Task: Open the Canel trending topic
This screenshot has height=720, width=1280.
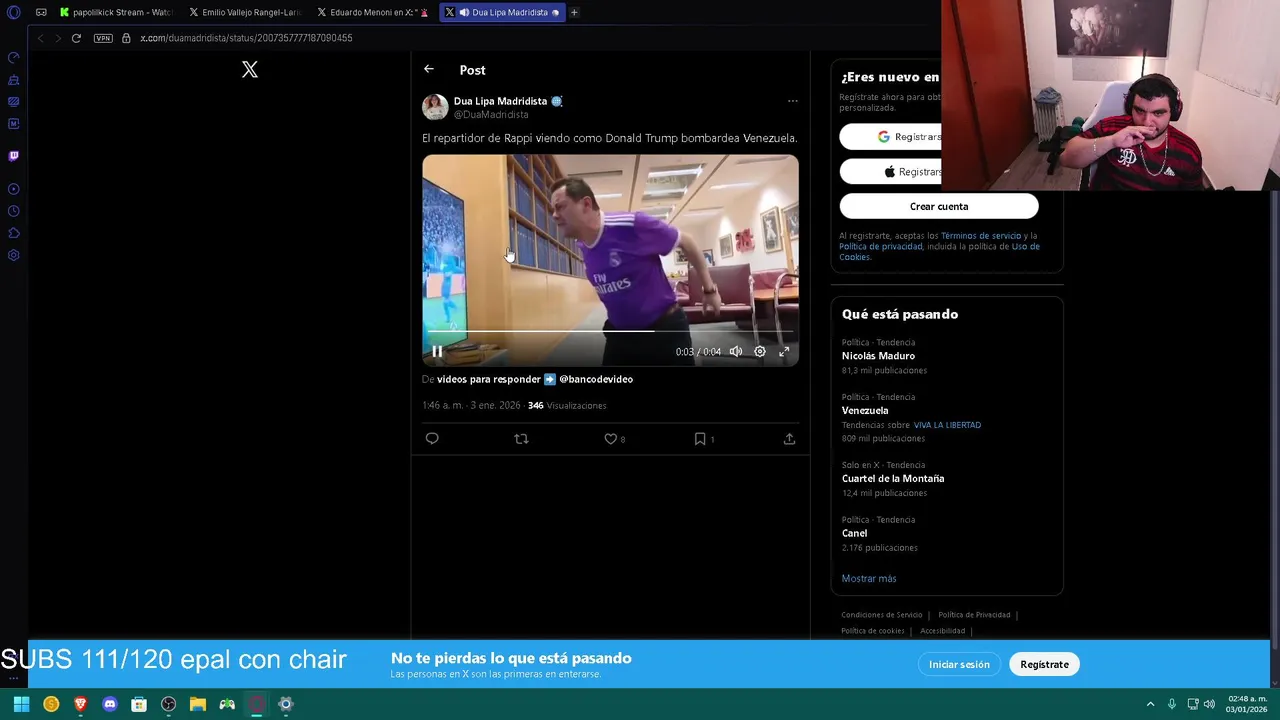Action: pyautogui.click(x=854, y=533)
